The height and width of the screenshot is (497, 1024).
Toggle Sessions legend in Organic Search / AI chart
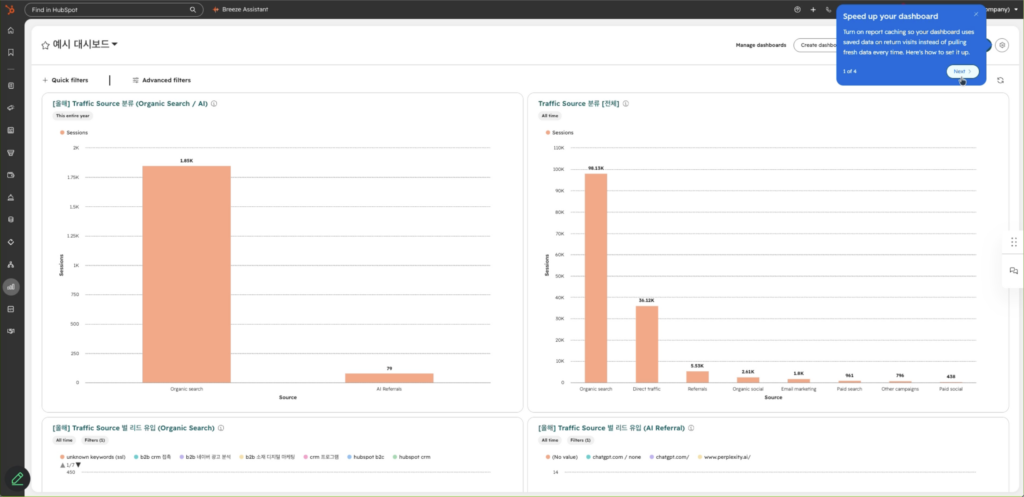tap(74, 133)
